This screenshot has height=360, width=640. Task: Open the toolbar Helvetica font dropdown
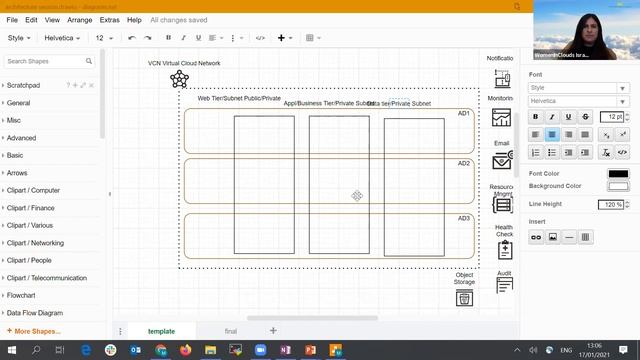(62, 38)
